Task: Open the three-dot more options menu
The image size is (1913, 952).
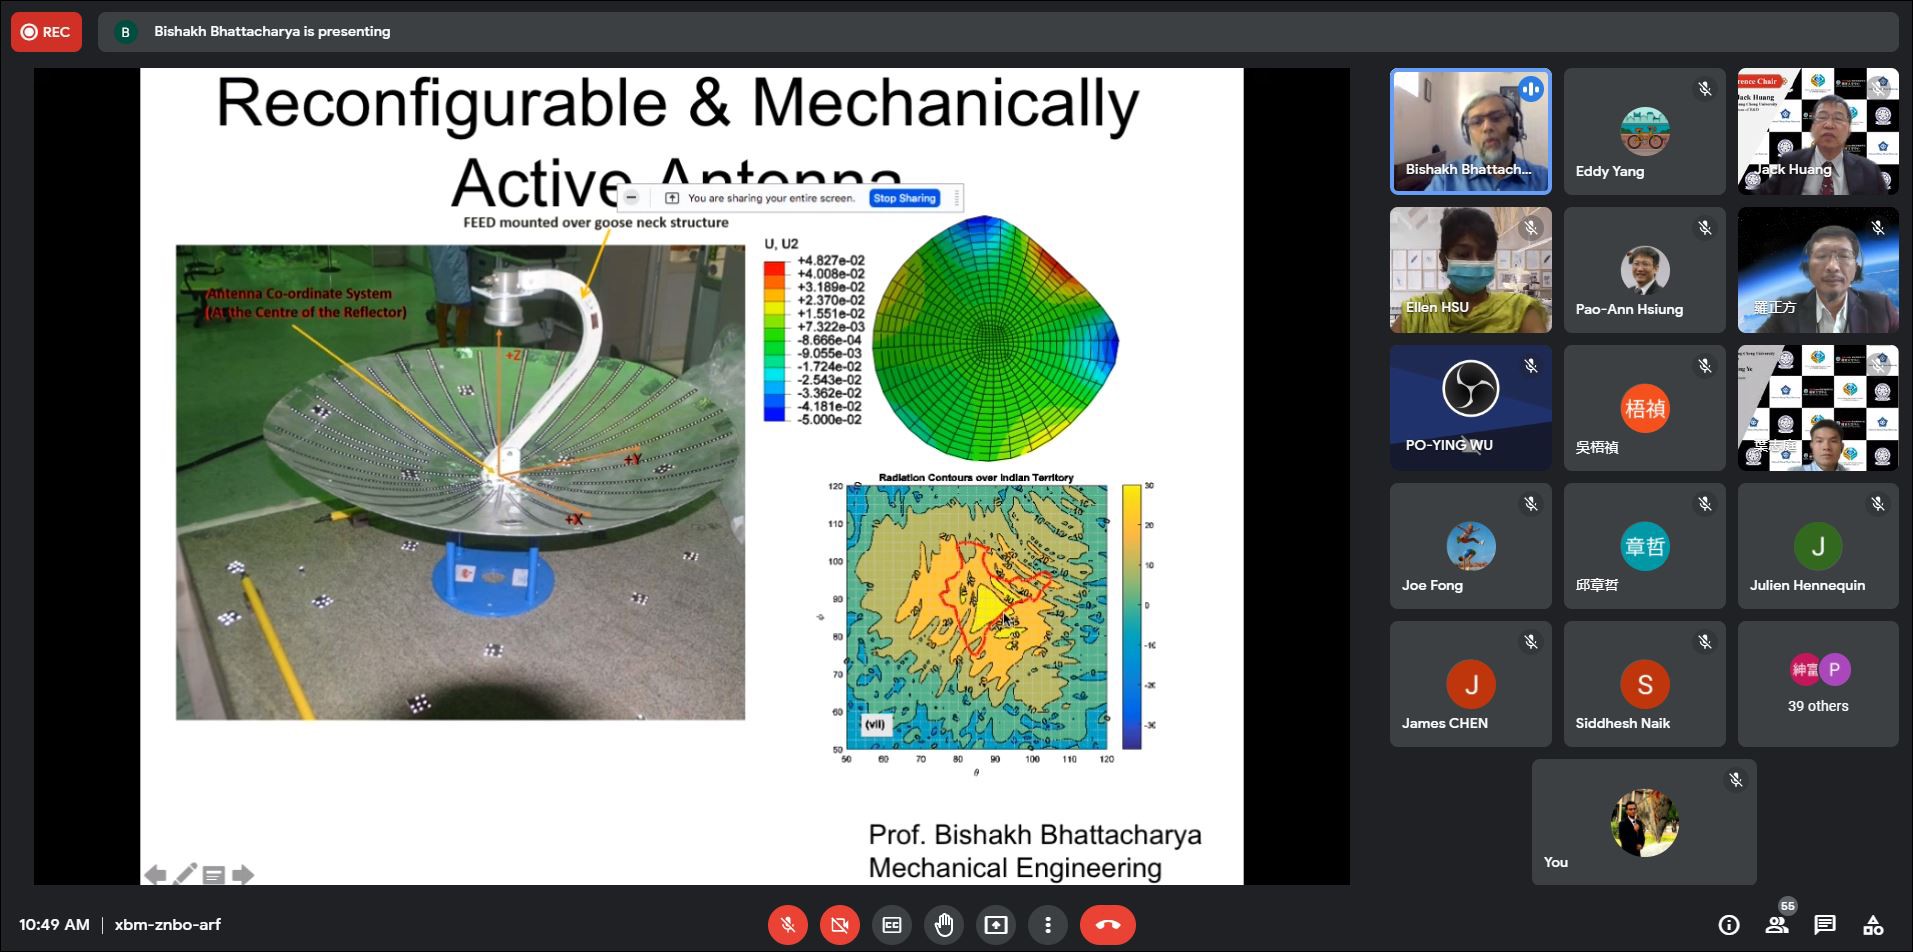Action: [1048, 925]
